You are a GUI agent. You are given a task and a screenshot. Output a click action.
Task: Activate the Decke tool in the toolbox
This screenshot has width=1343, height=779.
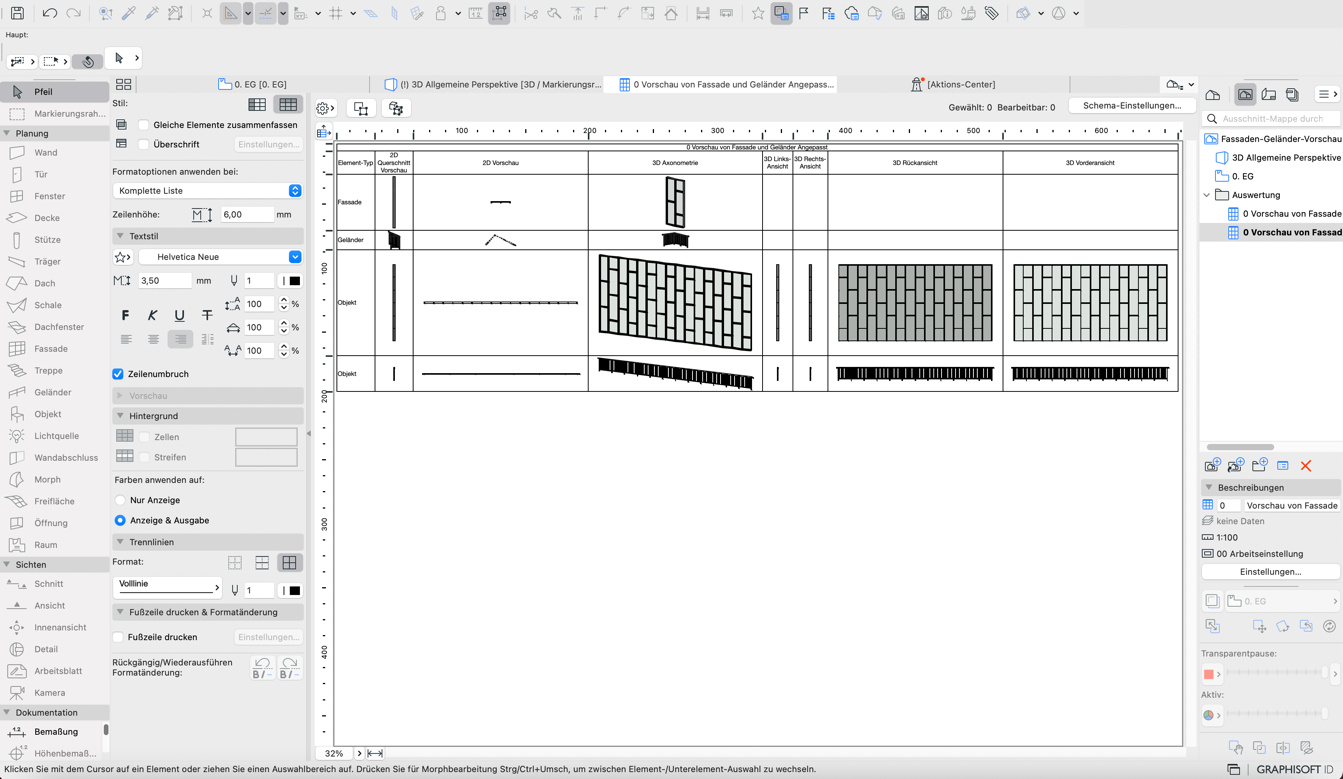pyautogui.click(x=54, y=218)
